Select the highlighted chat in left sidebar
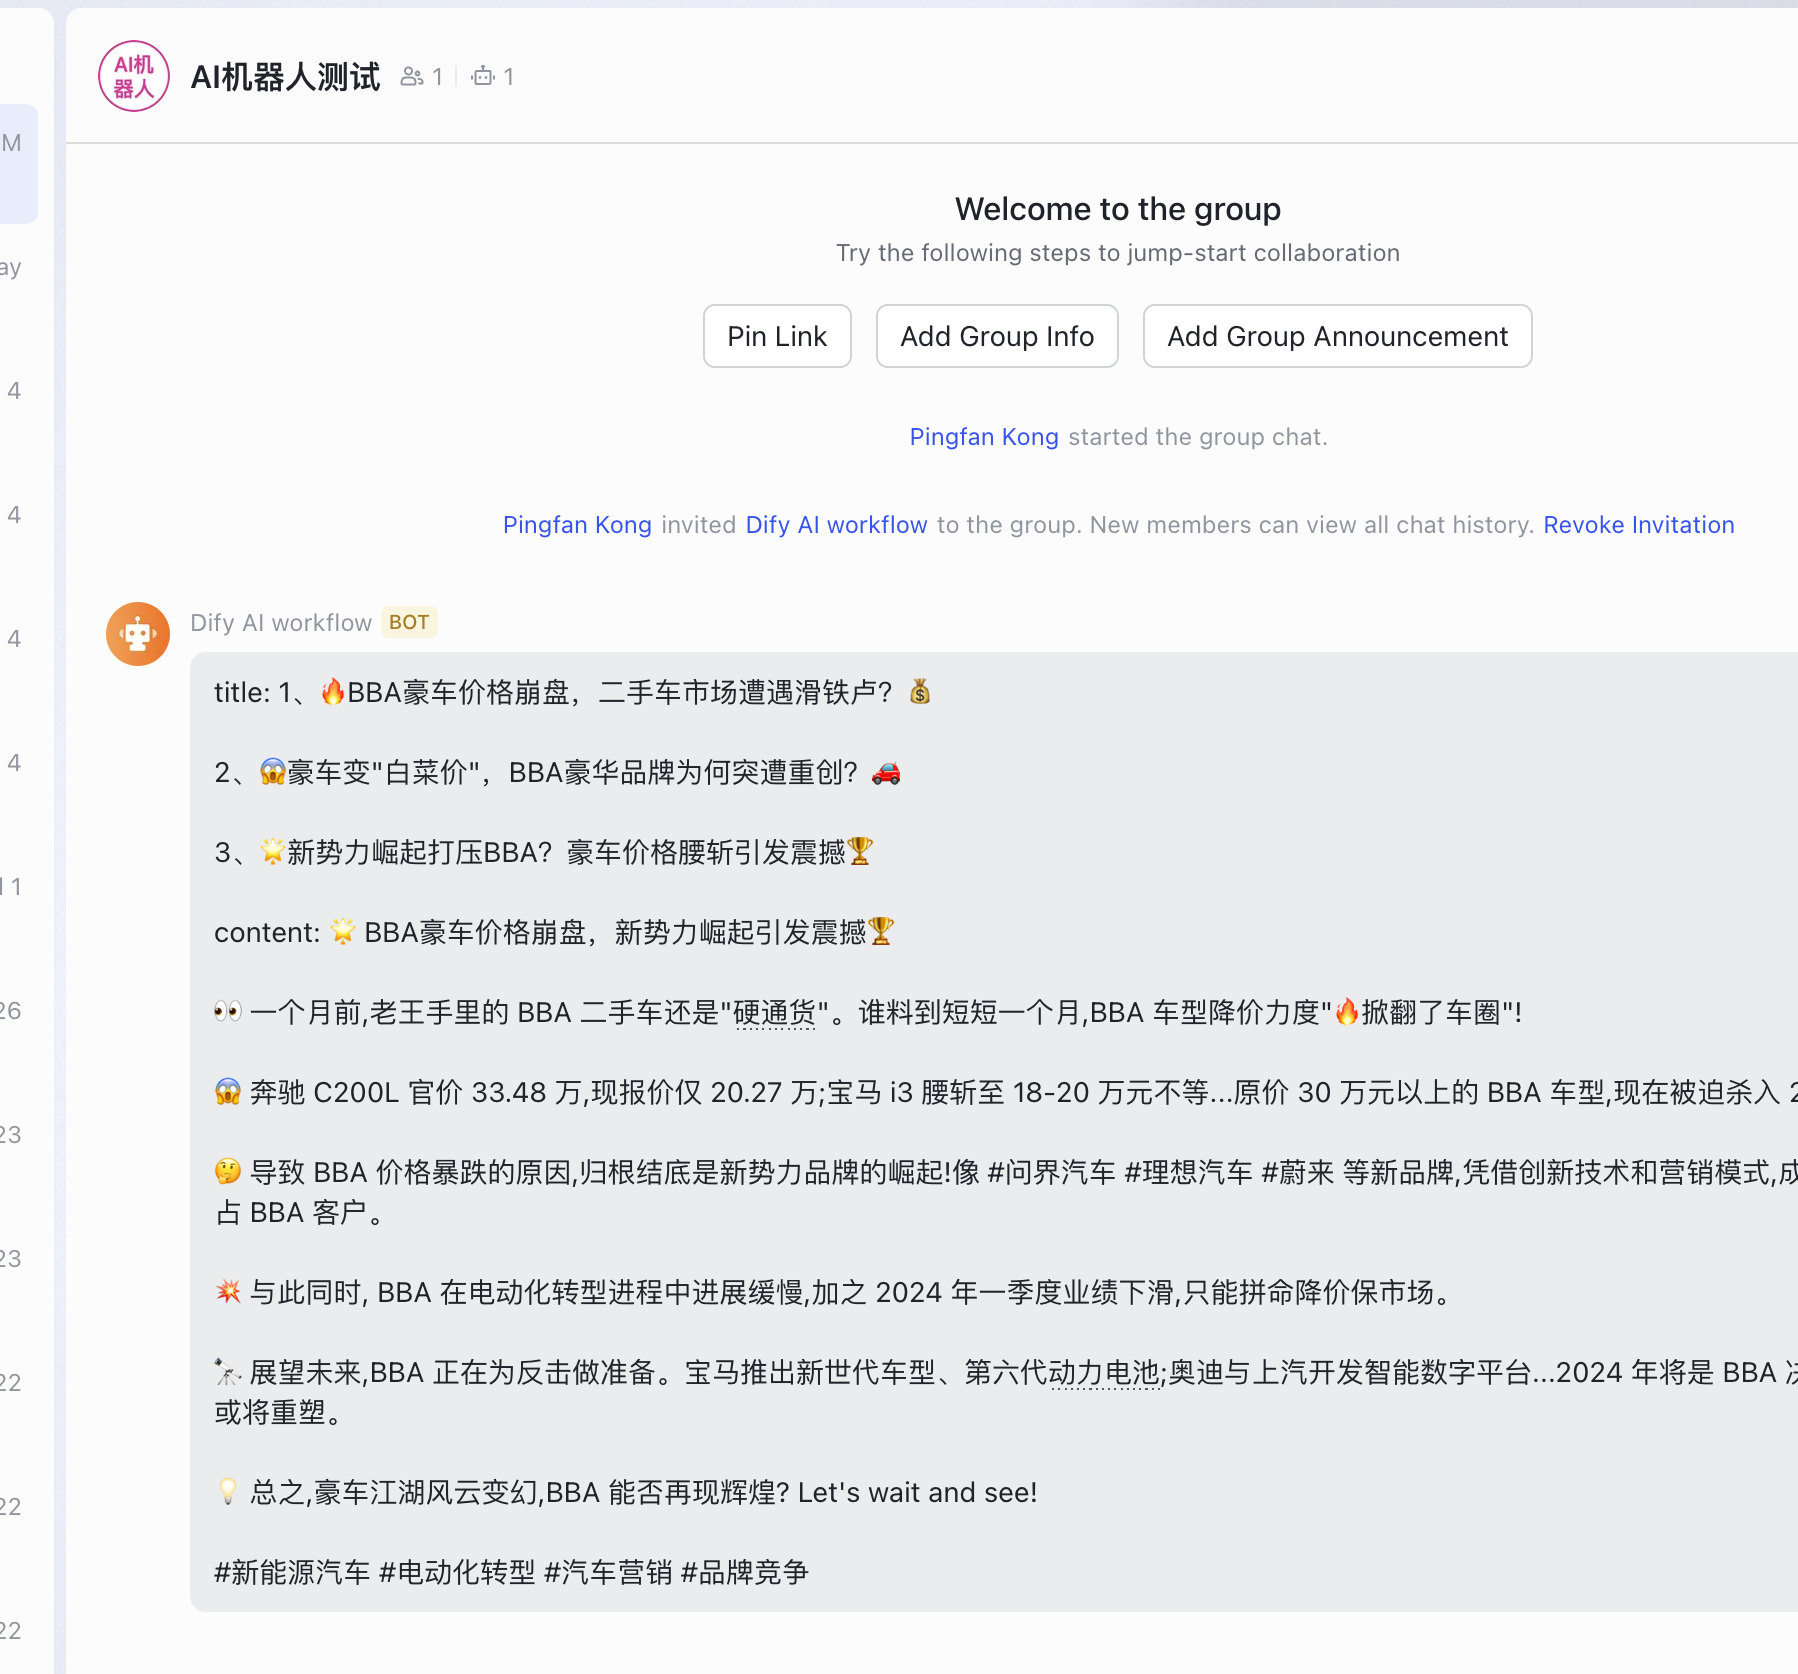This screenshot has height=1674, width=1798. click(x=18, y=164)
